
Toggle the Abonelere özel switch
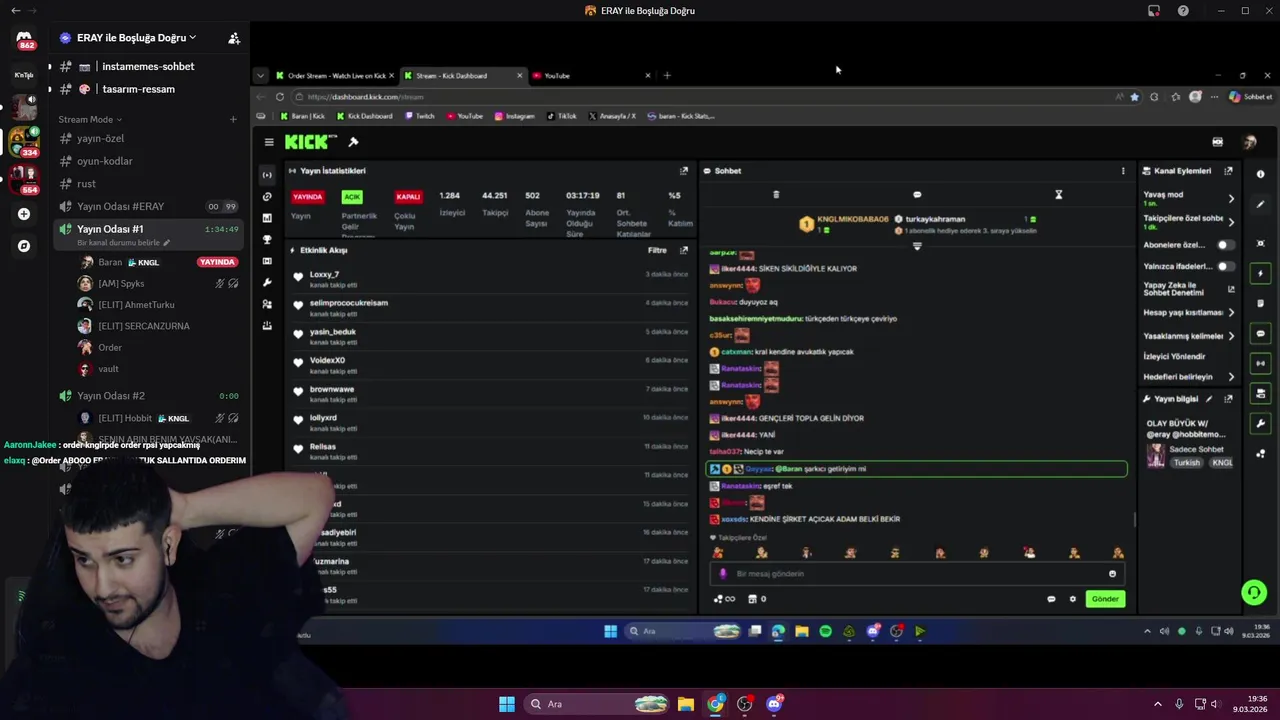coord(1225,245)
